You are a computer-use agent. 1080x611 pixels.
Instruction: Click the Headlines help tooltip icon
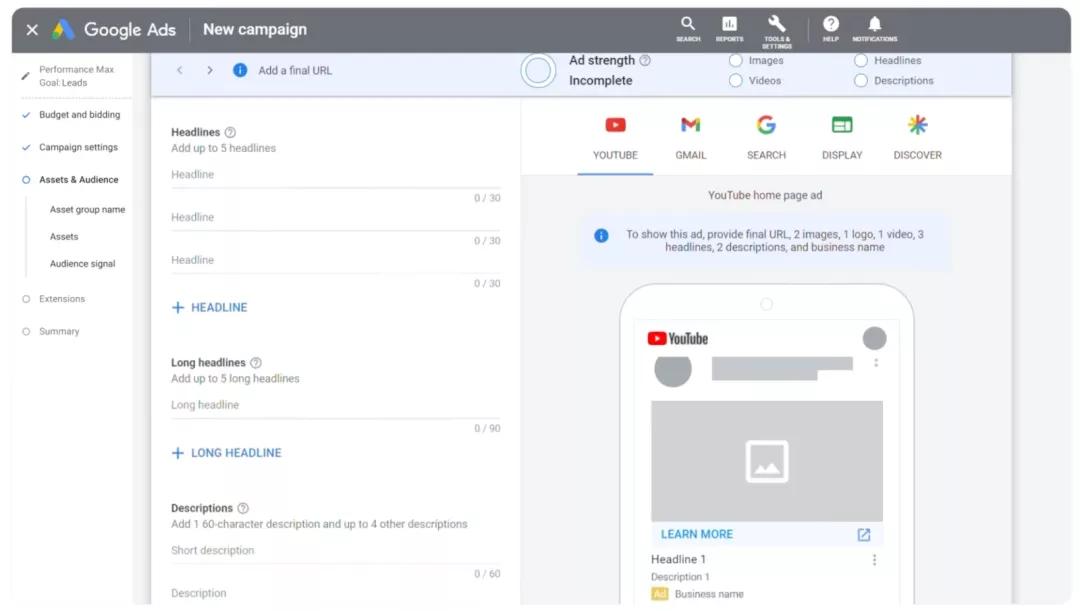[x=230, y=132]
